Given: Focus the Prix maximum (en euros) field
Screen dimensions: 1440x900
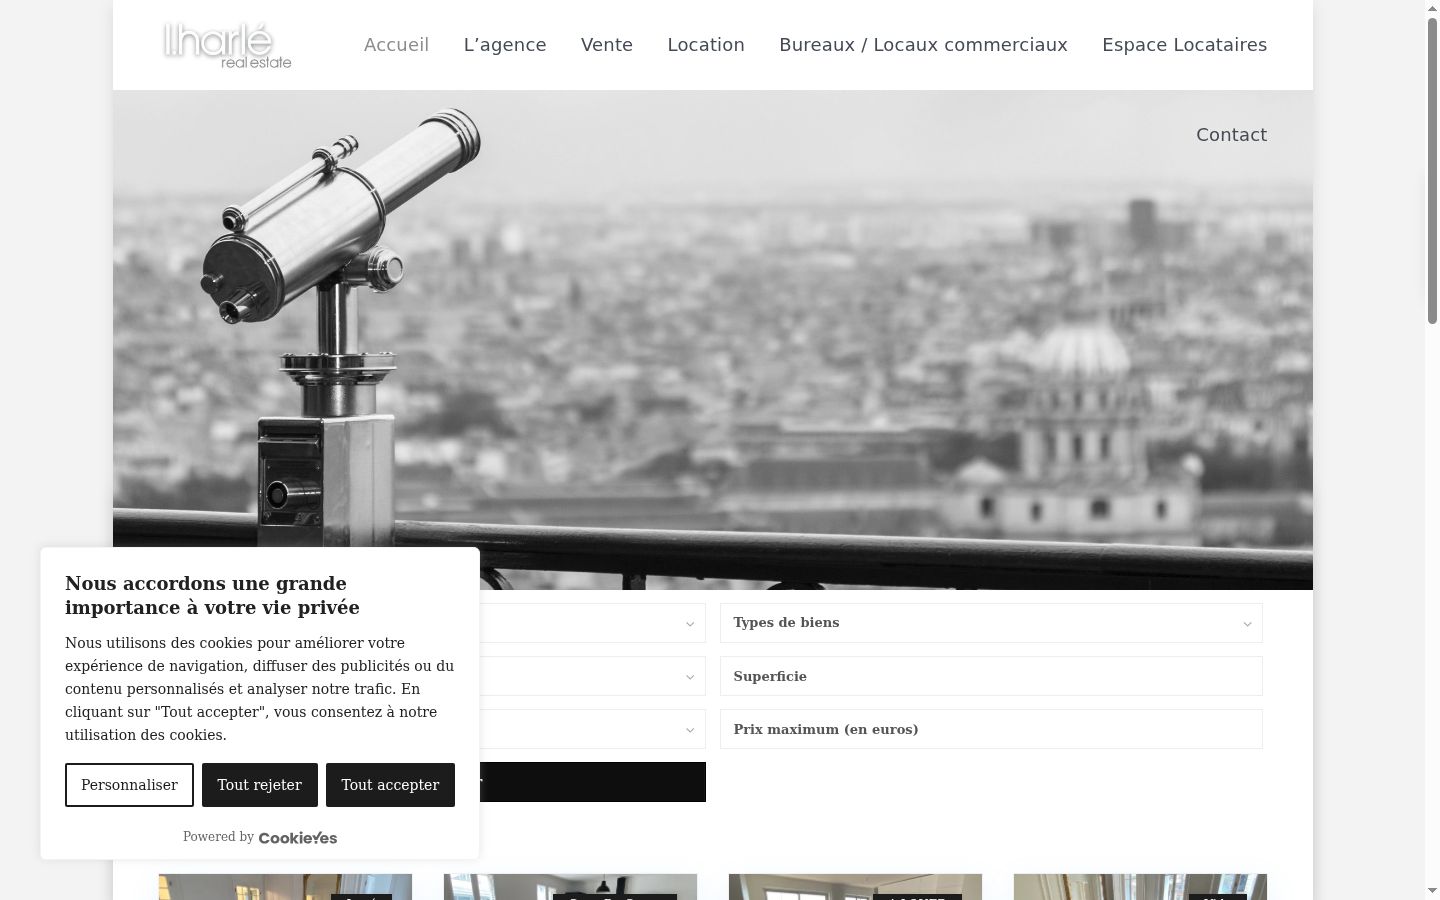Looking at the screenshot, I should (x=991, y=729).
